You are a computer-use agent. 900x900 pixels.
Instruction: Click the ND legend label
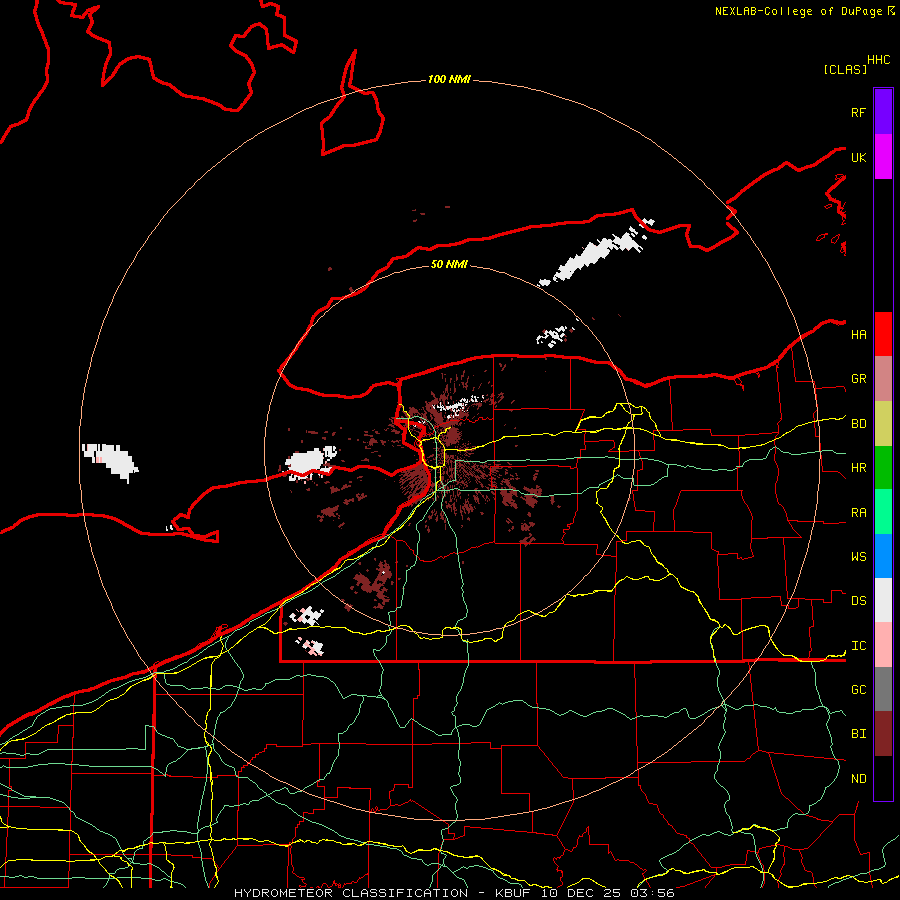point(858,779)
